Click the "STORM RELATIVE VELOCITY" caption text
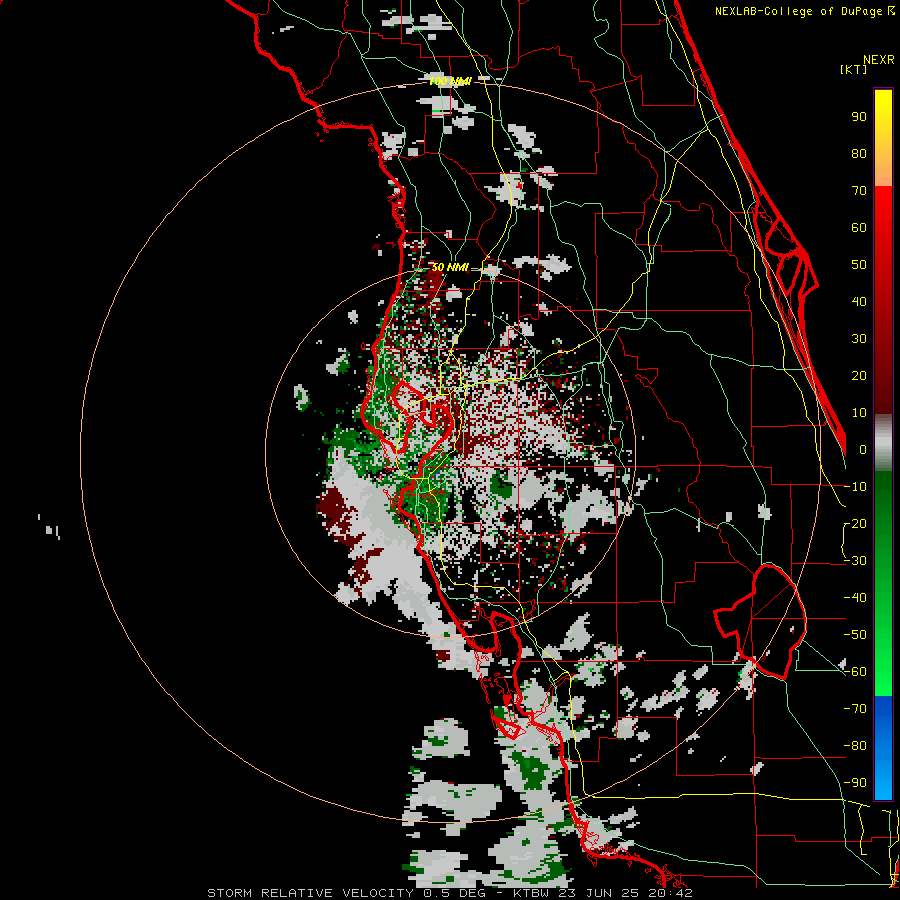The height and width of the screenshot is (900, 900). coord(310,893)
